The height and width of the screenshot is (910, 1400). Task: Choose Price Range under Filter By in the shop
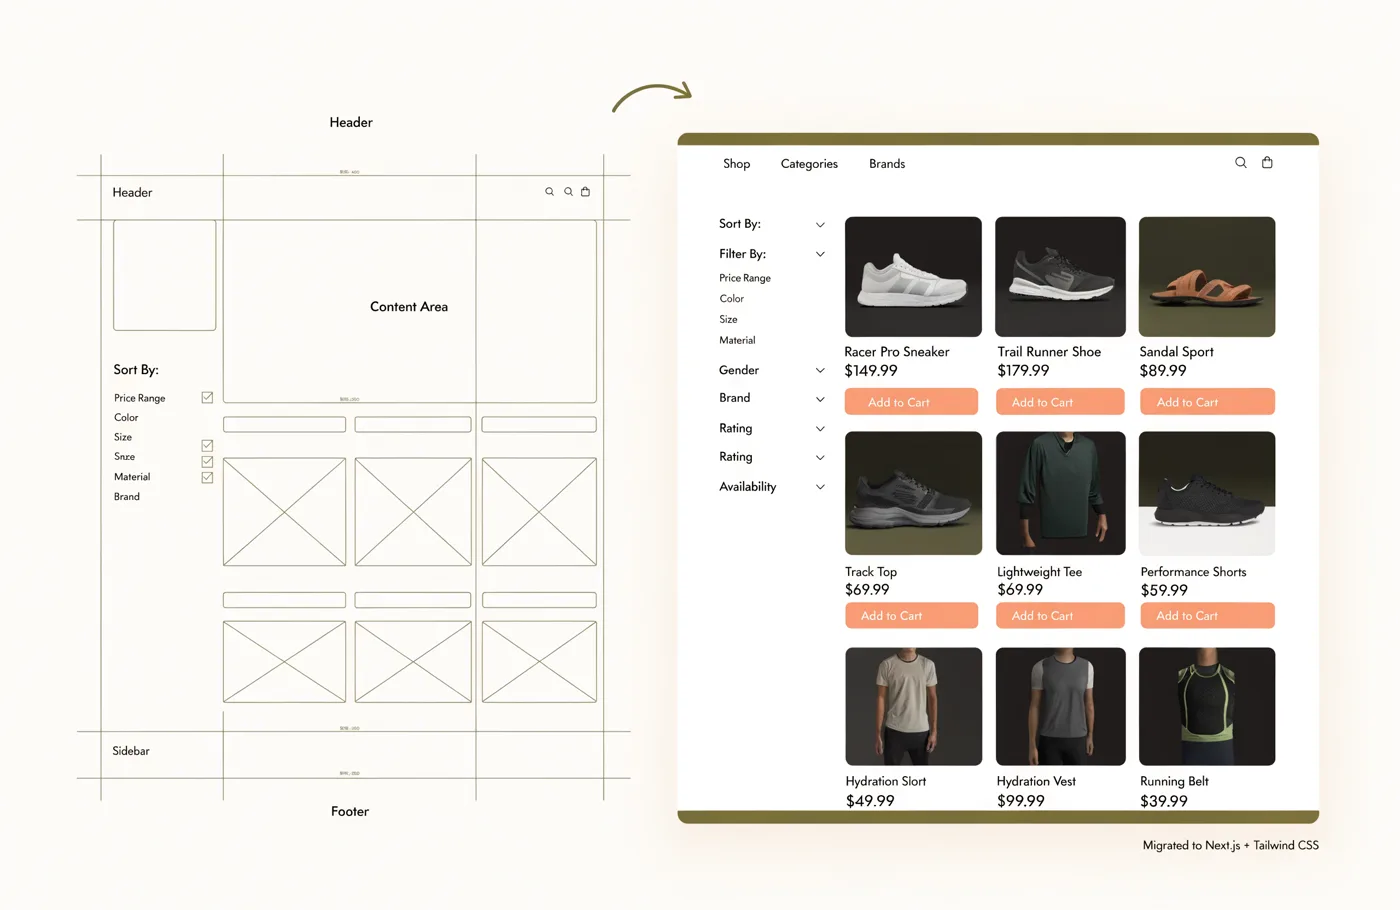coord(745,278)
